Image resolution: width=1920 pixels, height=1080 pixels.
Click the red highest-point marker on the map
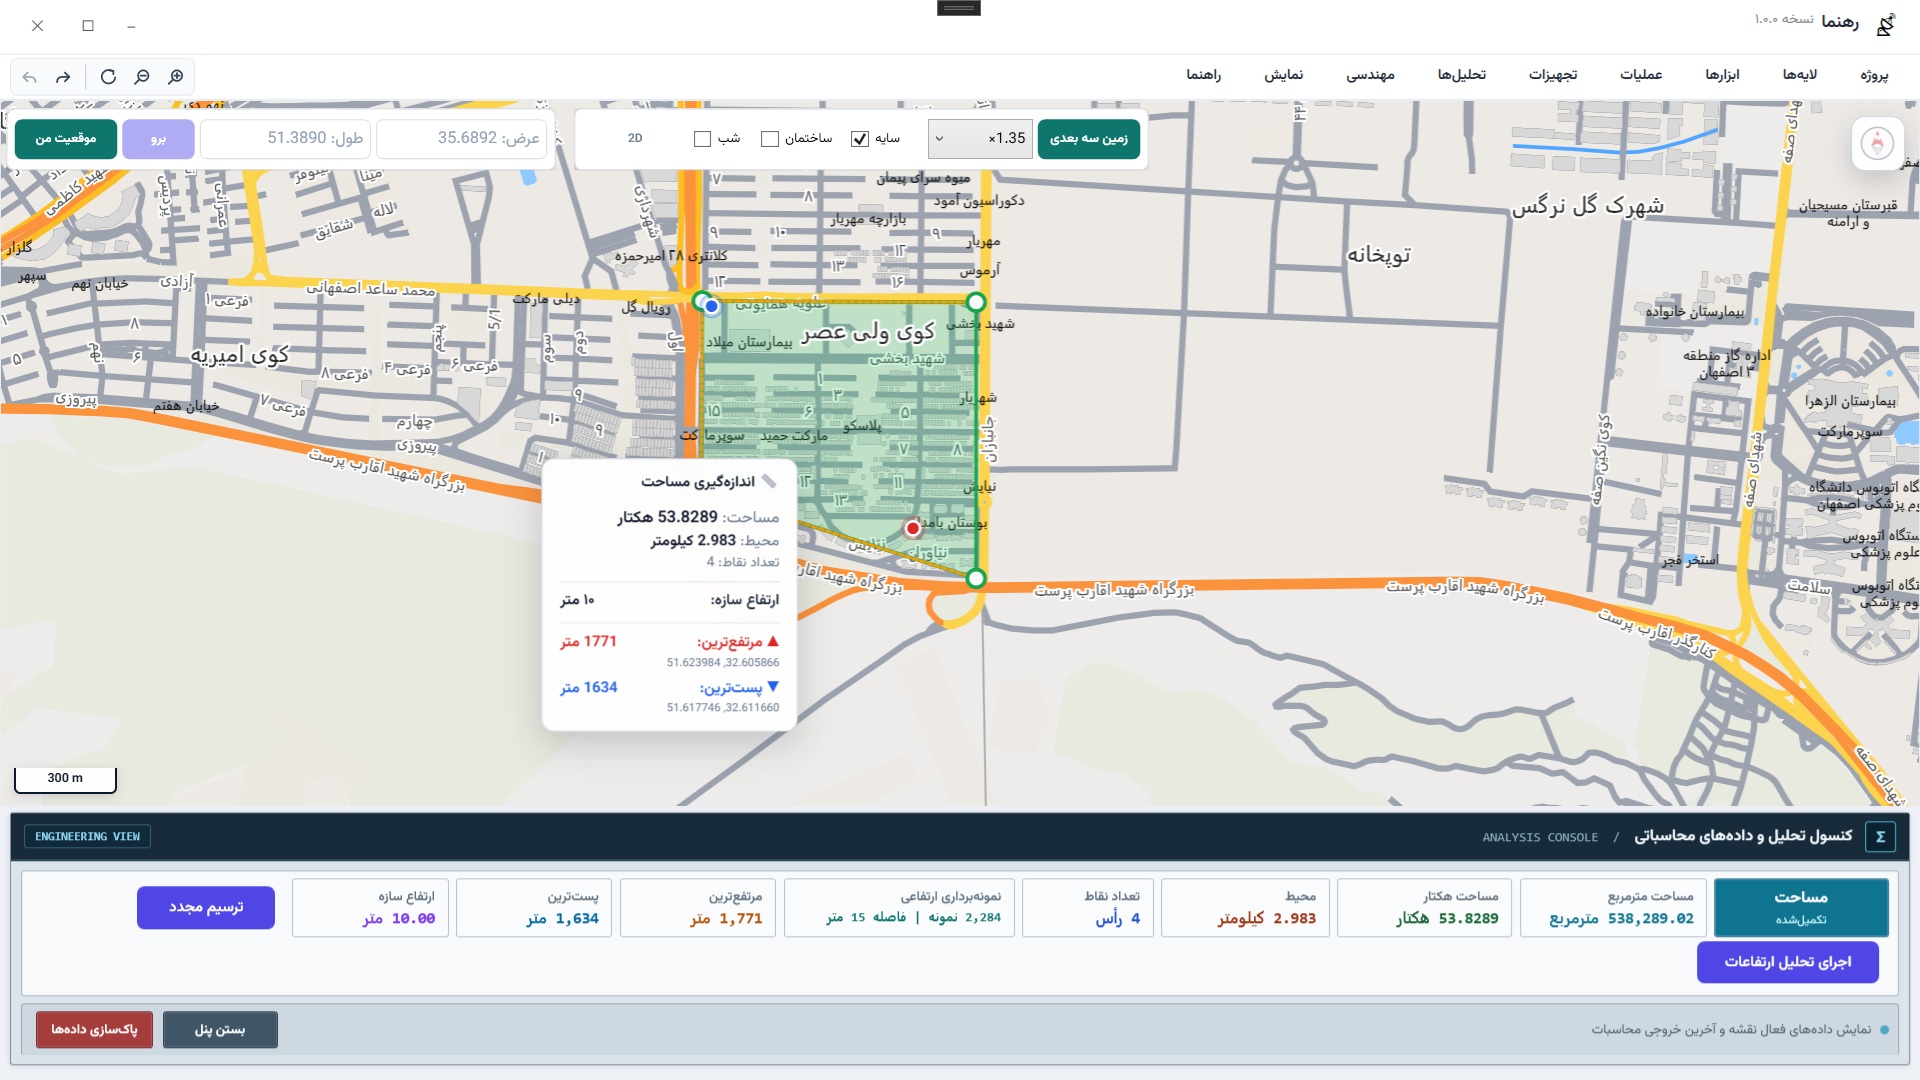point(912,528)
